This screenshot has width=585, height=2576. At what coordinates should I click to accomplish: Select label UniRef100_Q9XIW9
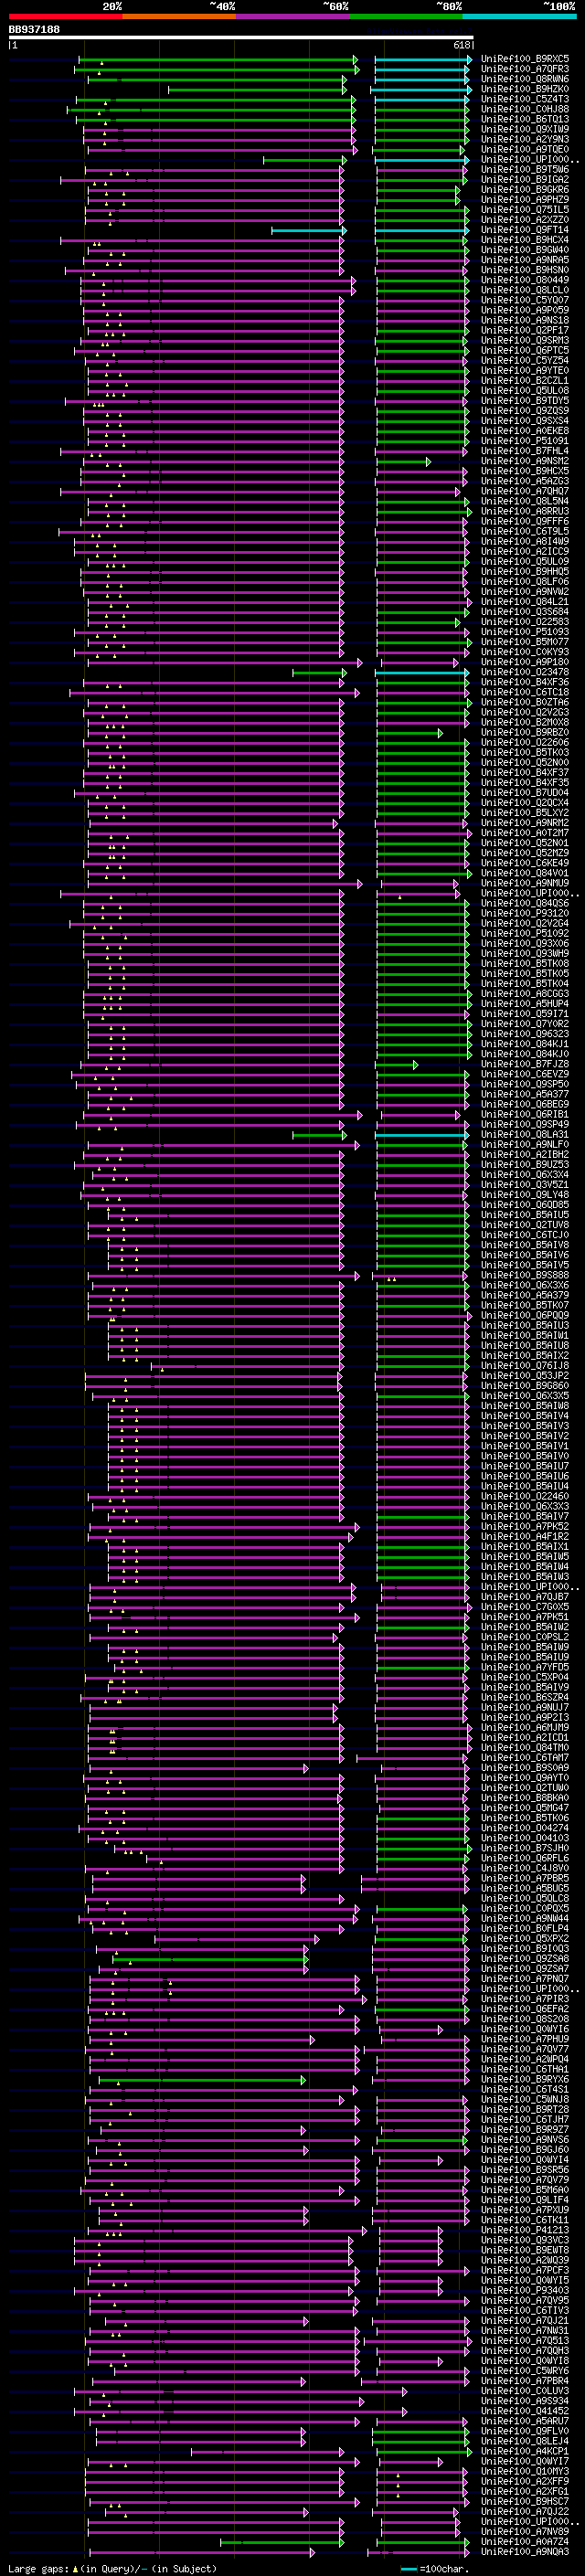525,129
